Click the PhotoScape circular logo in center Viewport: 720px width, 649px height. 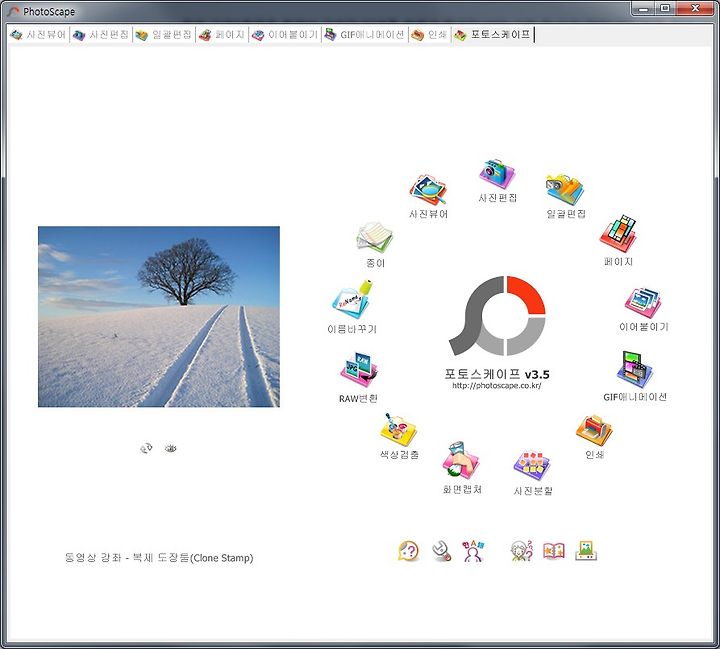tap(497, 316)
